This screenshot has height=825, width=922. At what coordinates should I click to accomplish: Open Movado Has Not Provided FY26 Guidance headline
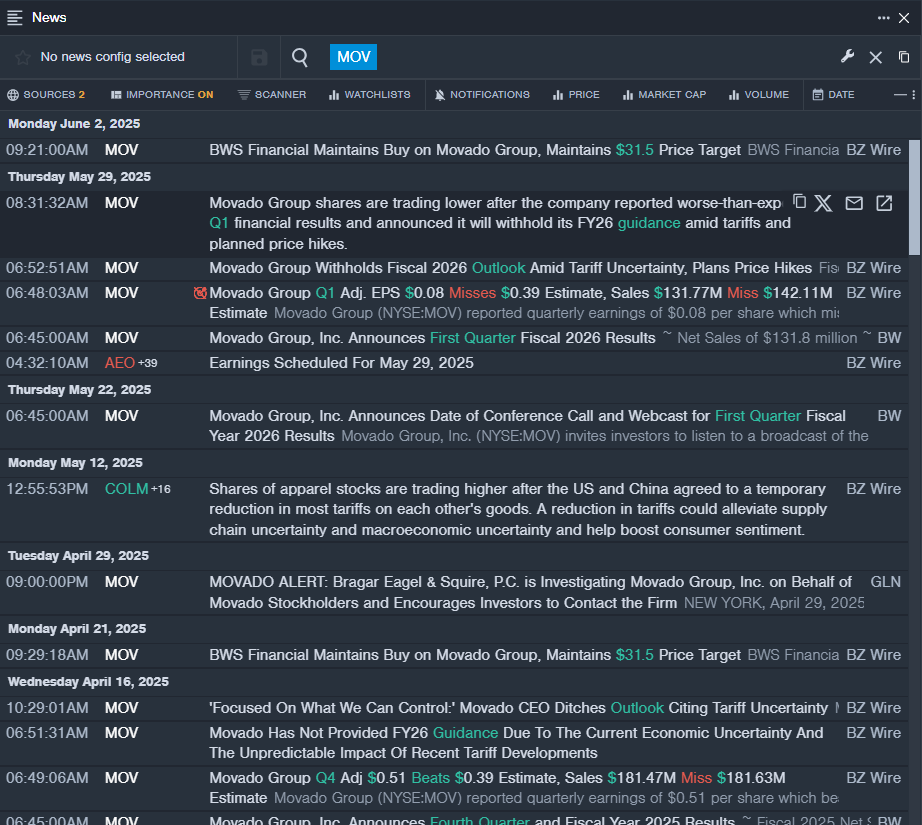(516, 743)
